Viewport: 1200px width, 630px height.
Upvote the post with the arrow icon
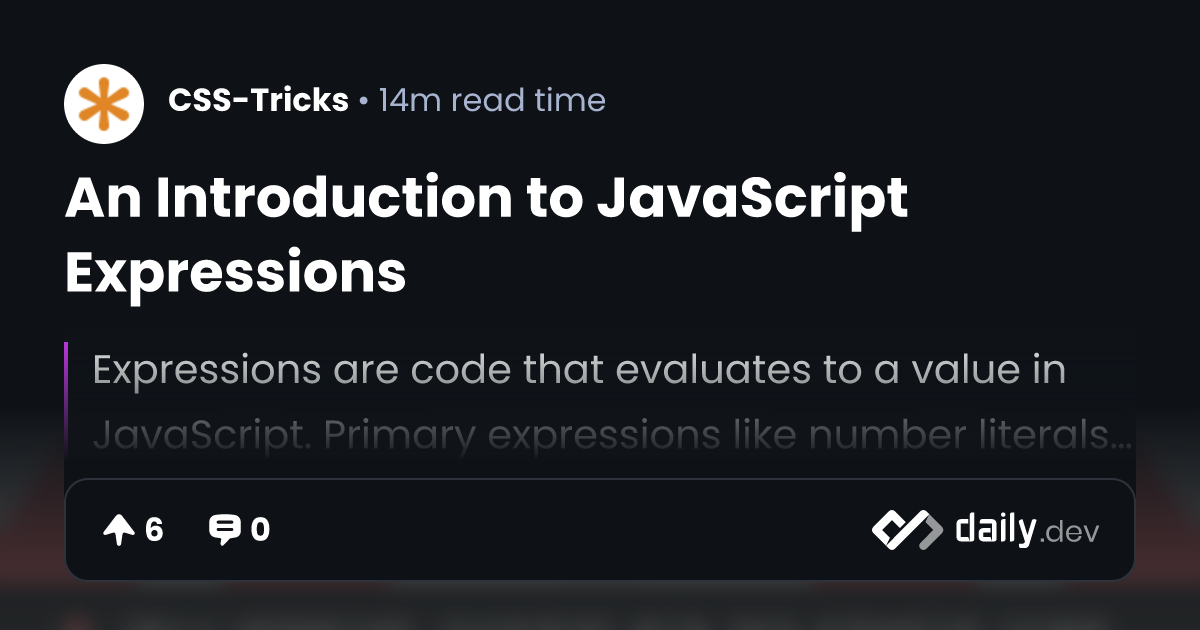pyautogui.click(x=118, y=530)
